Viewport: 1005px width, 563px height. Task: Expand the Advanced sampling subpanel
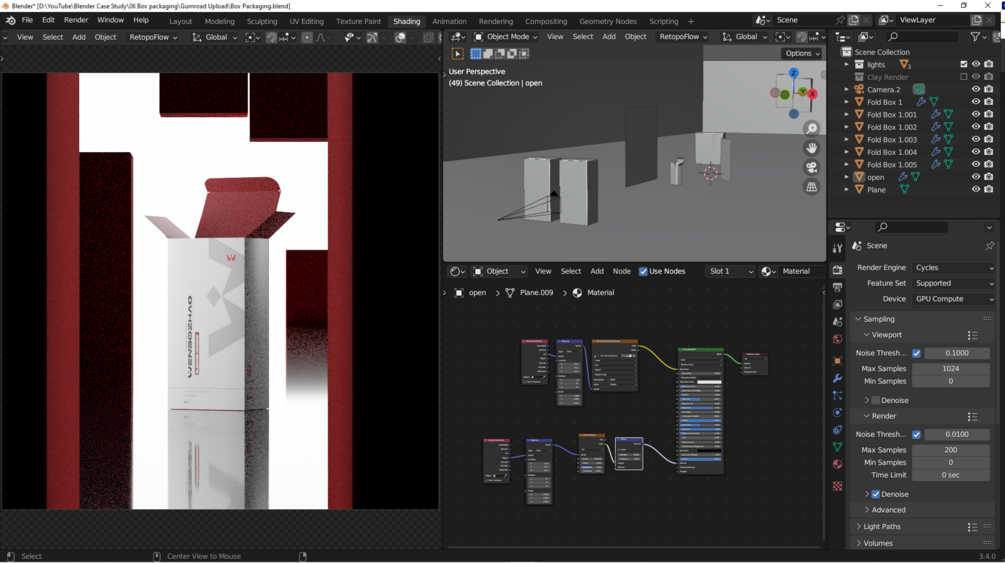point(888,510)
